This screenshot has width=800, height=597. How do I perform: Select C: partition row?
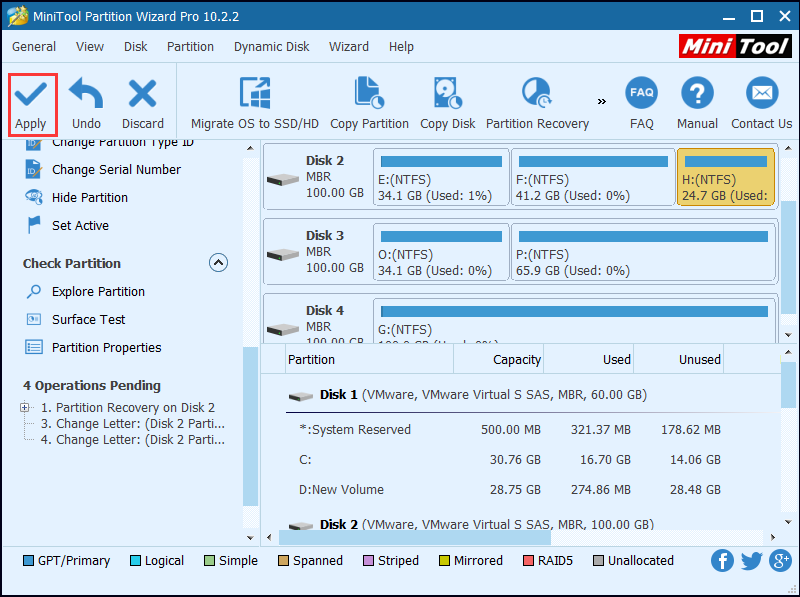[x=520, y=460]
